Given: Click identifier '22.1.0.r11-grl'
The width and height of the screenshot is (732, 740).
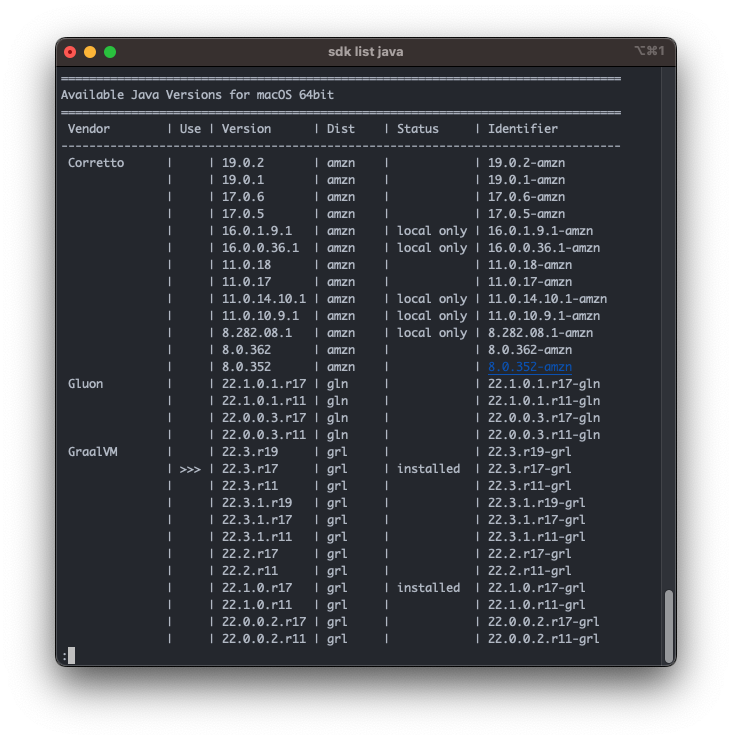Looking at the screenshot, I should 537,605.
